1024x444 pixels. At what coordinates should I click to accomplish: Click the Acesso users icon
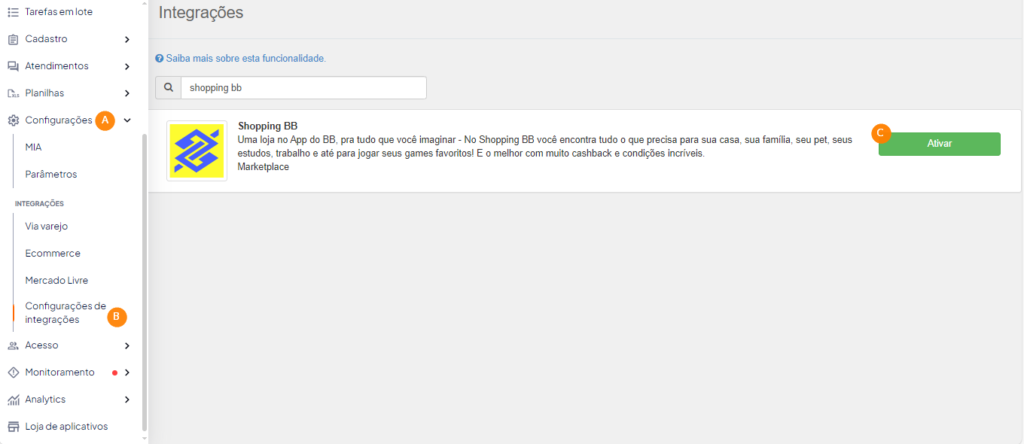pyautogui.click(x=12, y=345)
